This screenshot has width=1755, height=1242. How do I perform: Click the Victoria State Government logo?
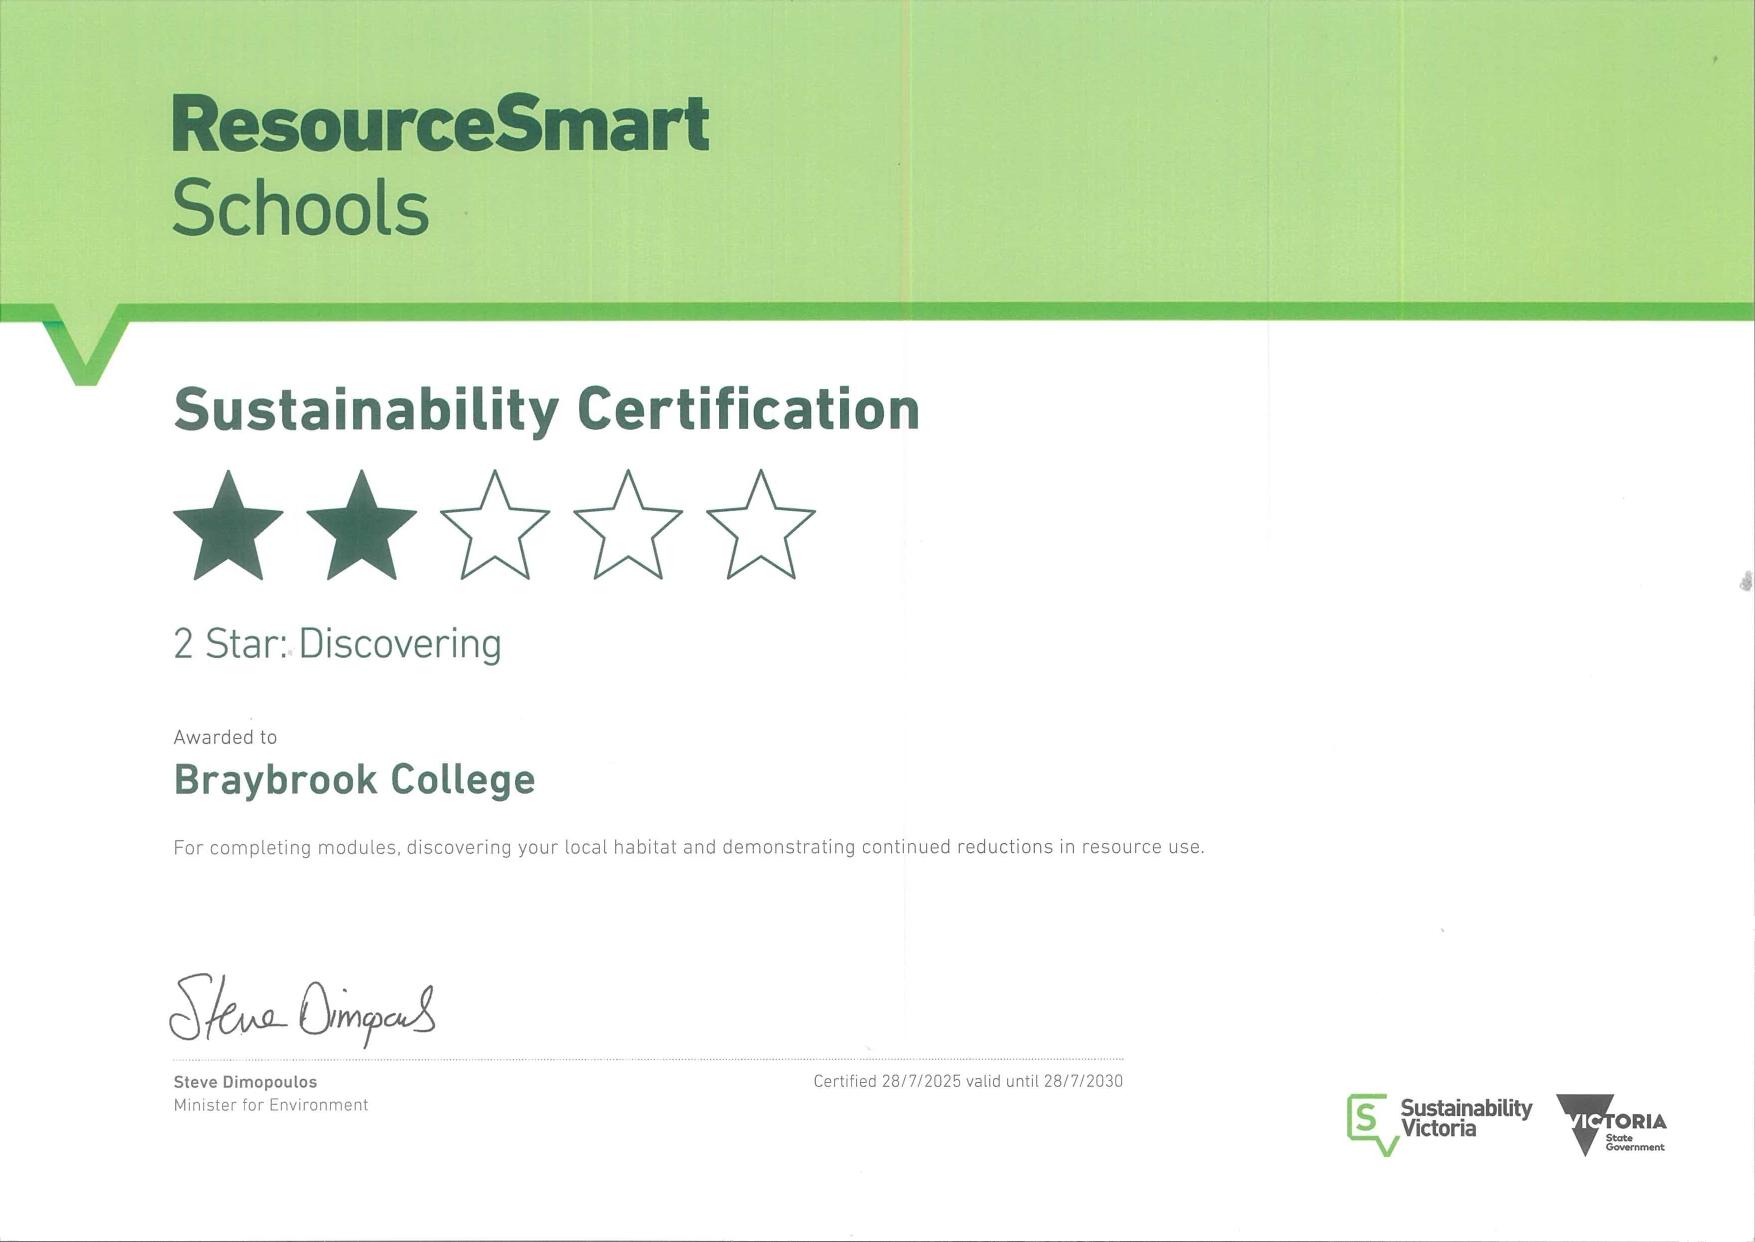click(x=1611, y=1124)
